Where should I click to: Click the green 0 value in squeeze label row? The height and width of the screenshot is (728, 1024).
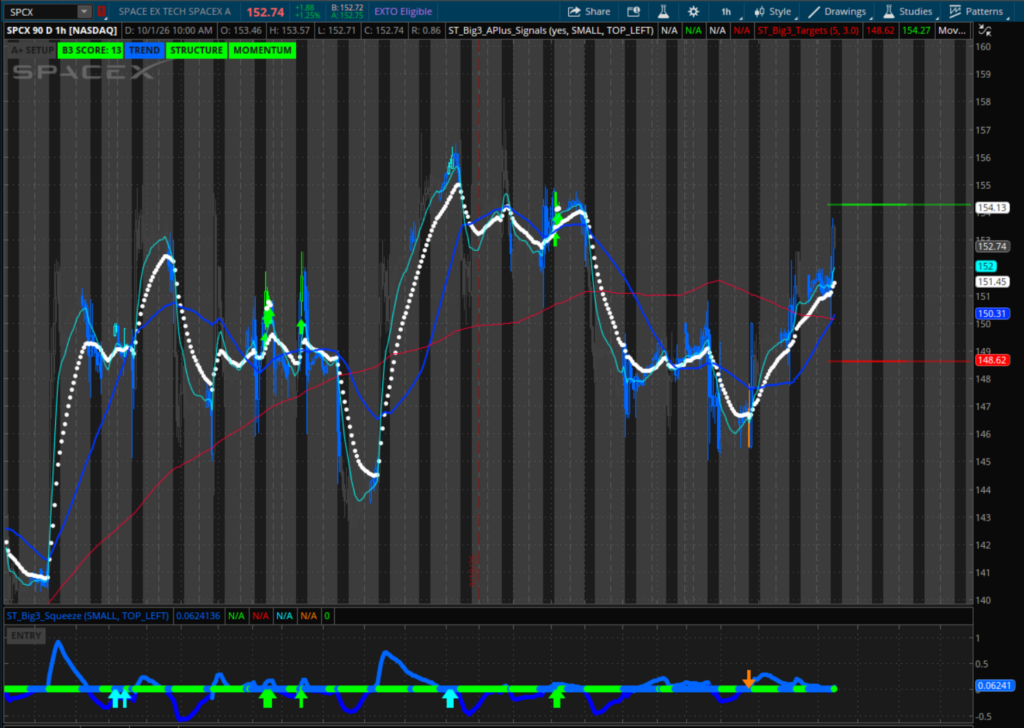327,616
